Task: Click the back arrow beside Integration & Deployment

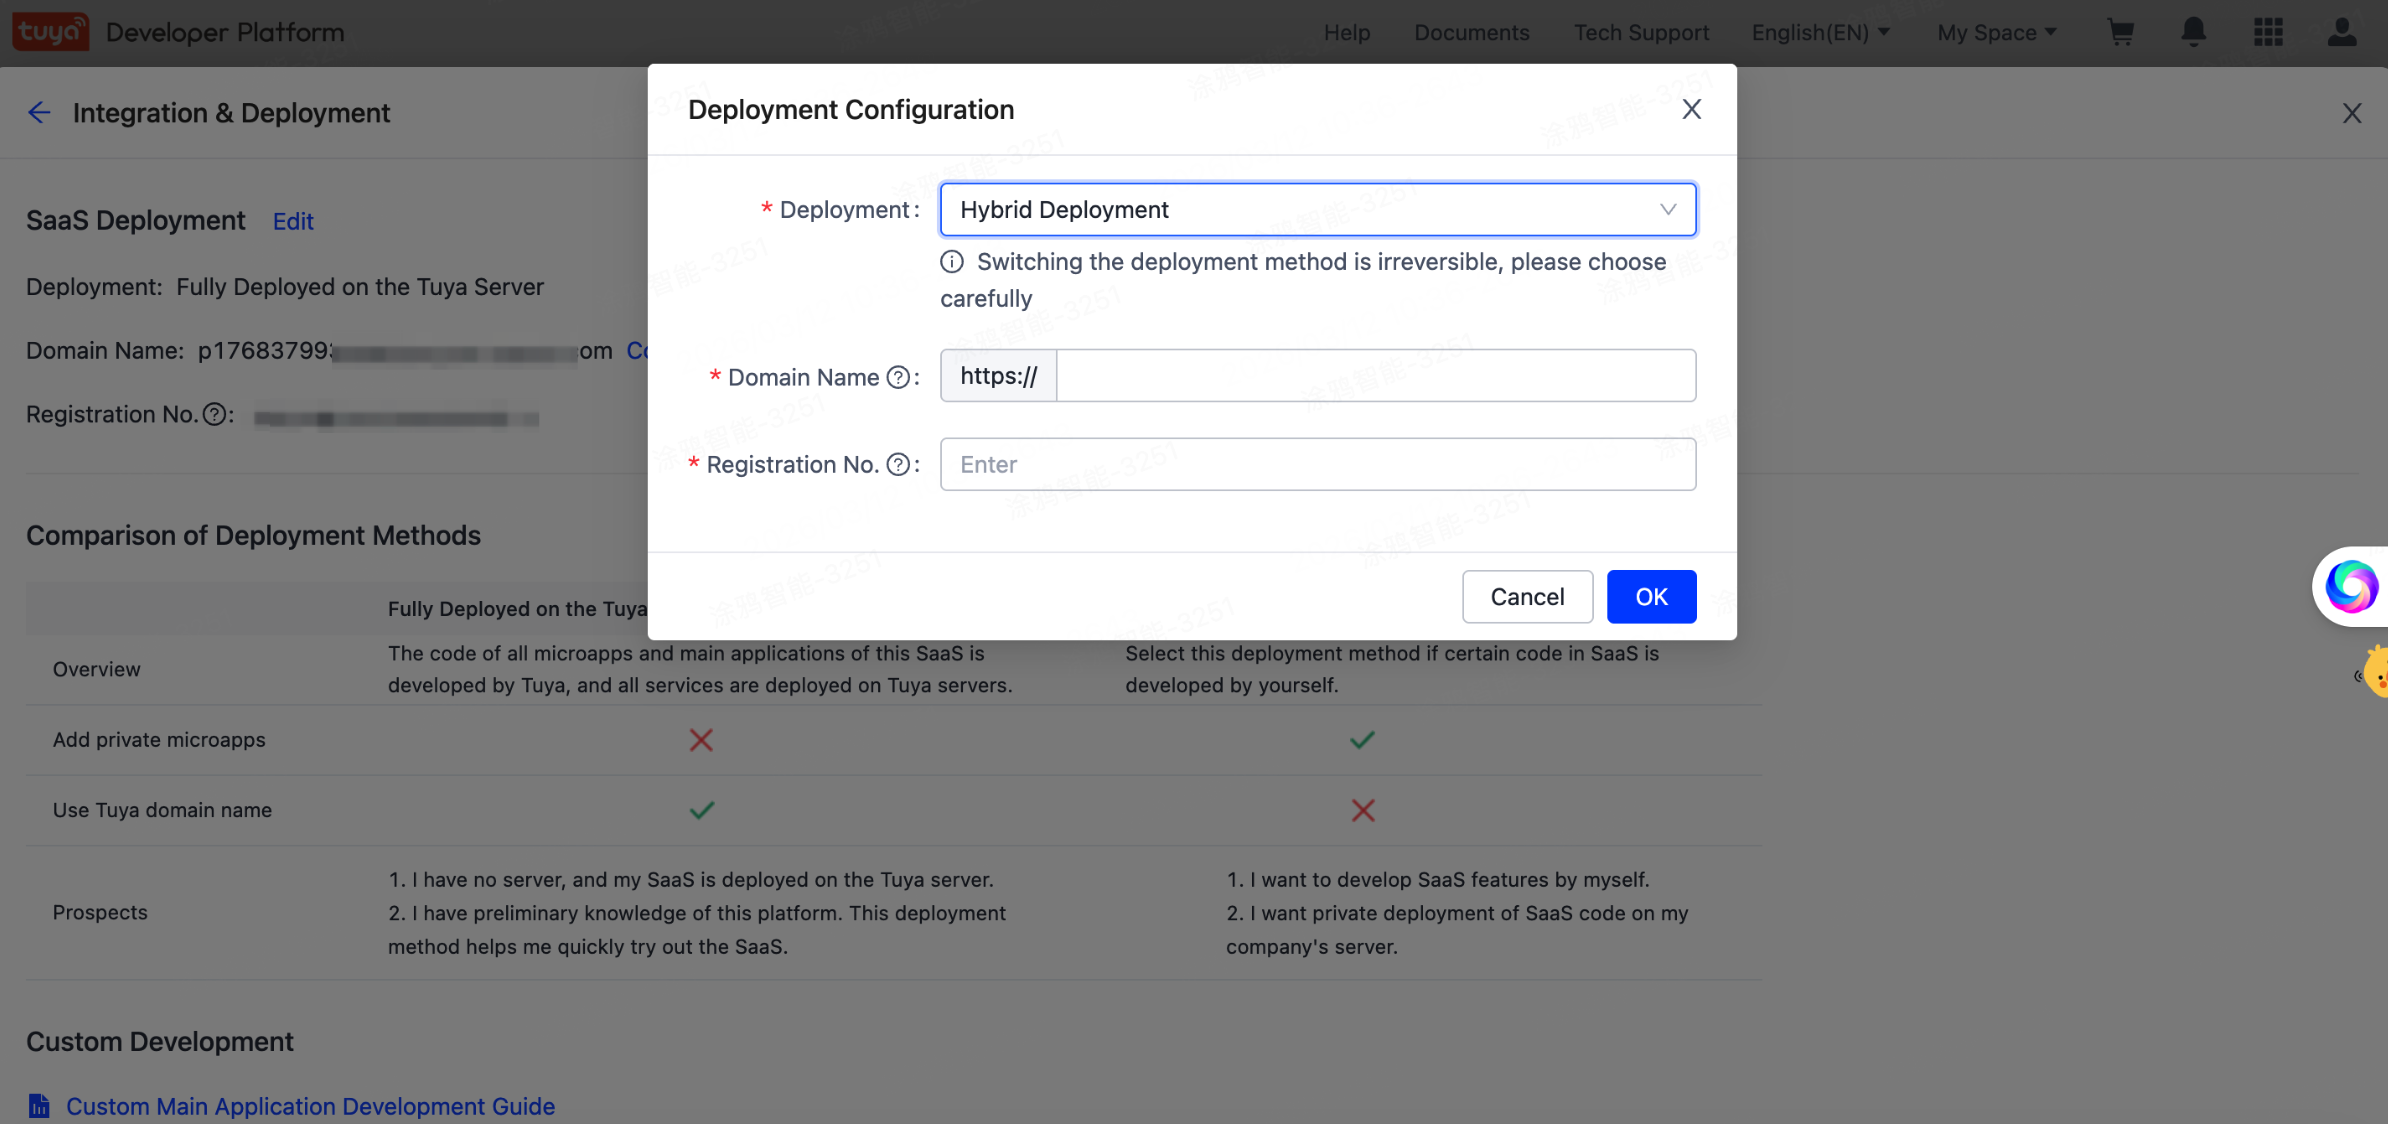Action: coord(39,113)
